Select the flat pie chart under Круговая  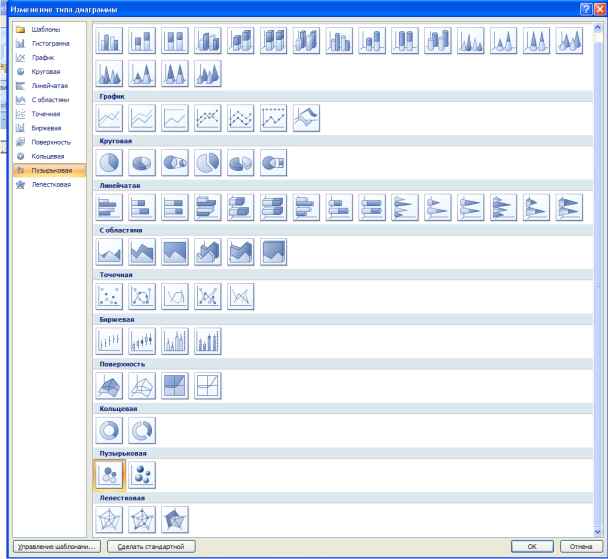tap(109, 162)
